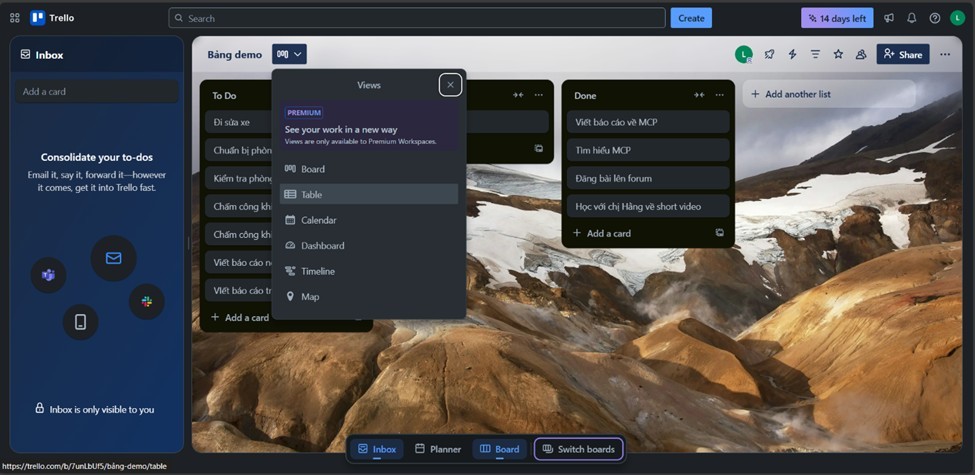The image size is (975, 475).
Task: Collapse the Done list
Action: (x=699, y=95)
